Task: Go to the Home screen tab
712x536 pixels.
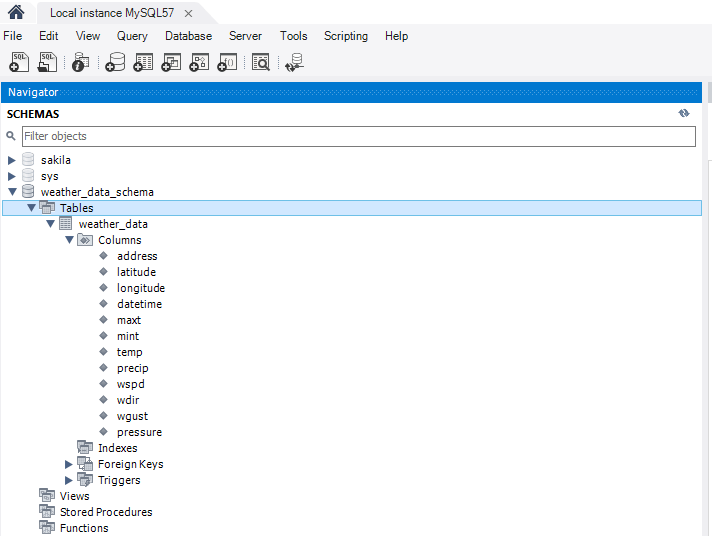Action: pos(16,13)
